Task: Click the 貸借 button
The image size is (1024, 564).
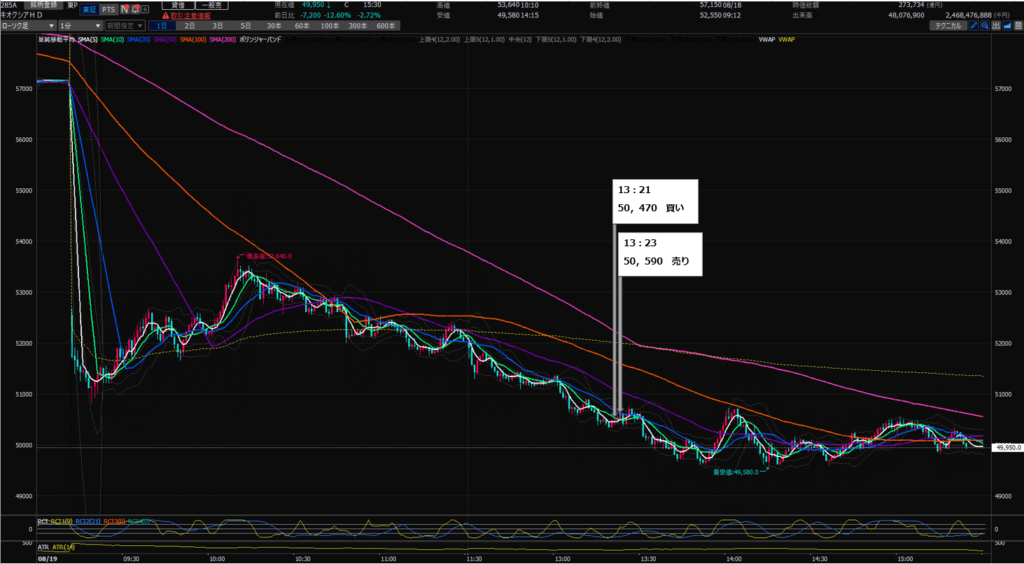Action: tap(178, 5)
